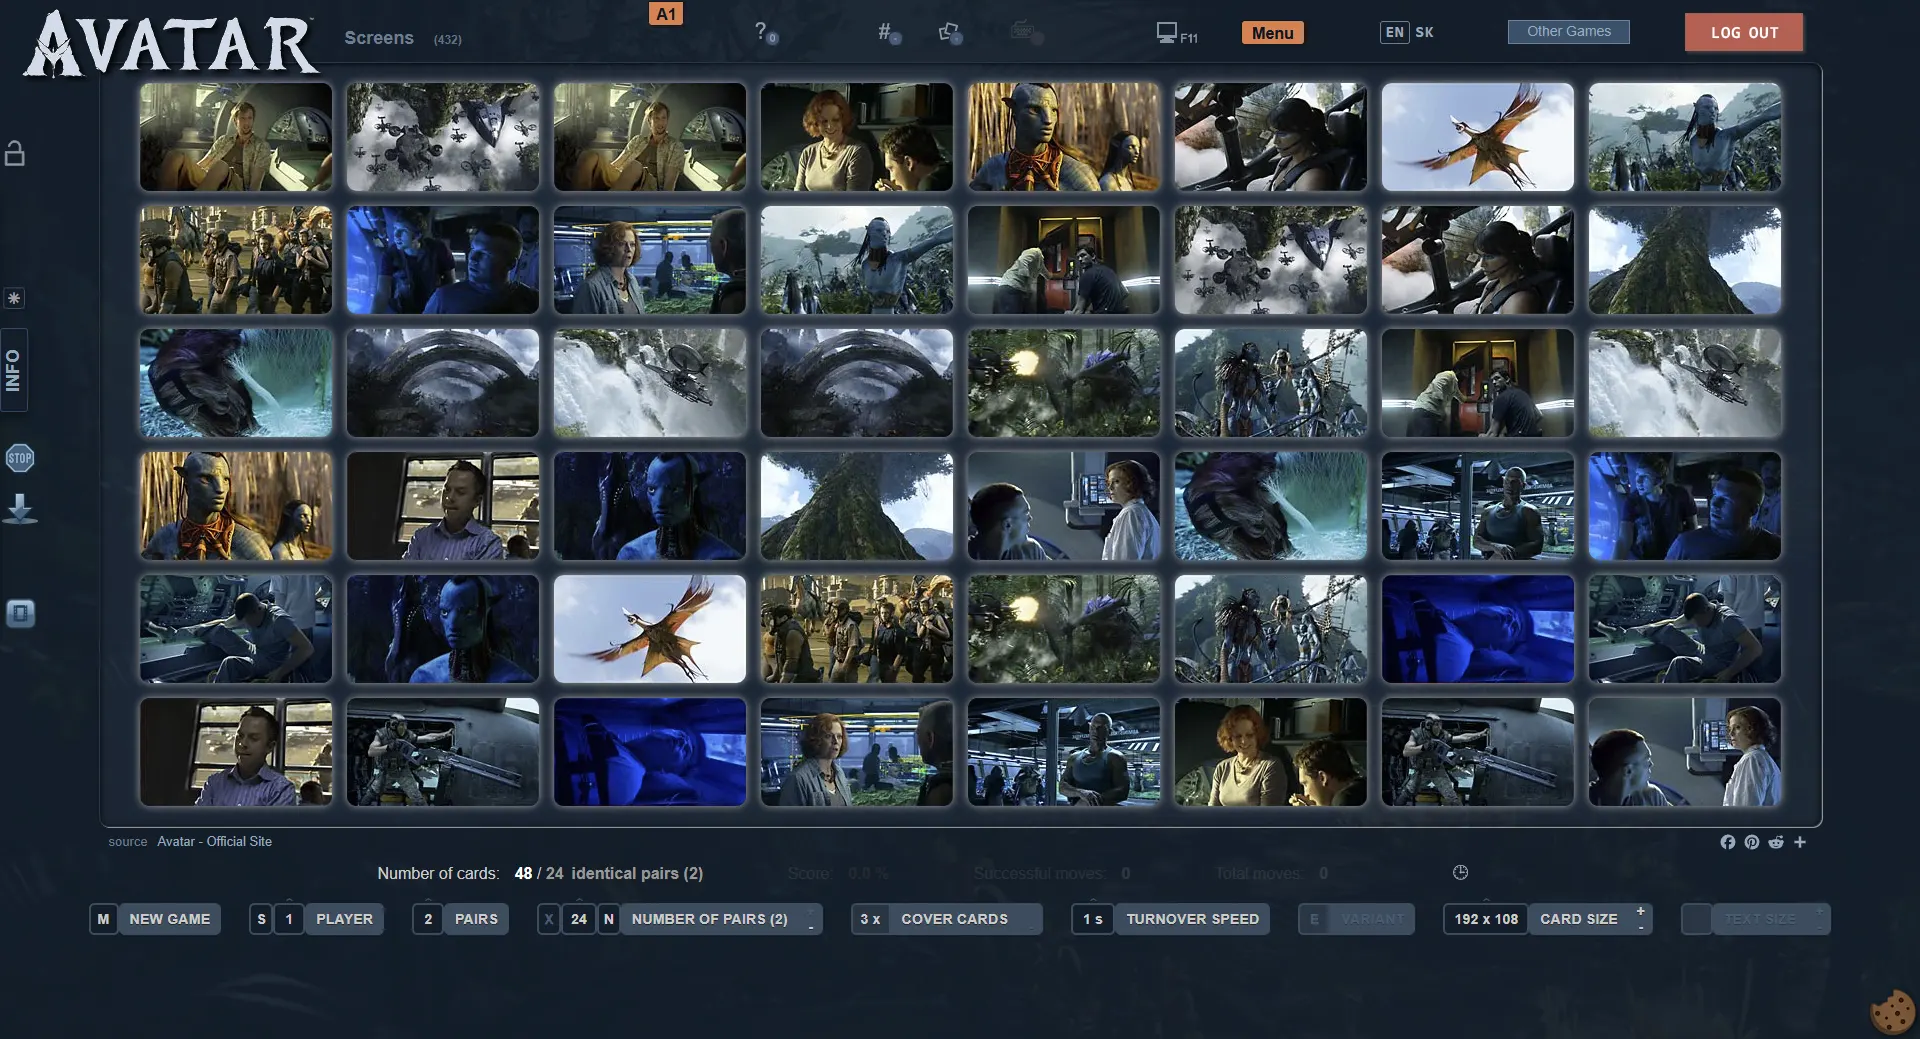This screenshot has height=1039, width=1920.
Task: Click the F11 fullscreen monitor icon
Action: click(1166, 33)
